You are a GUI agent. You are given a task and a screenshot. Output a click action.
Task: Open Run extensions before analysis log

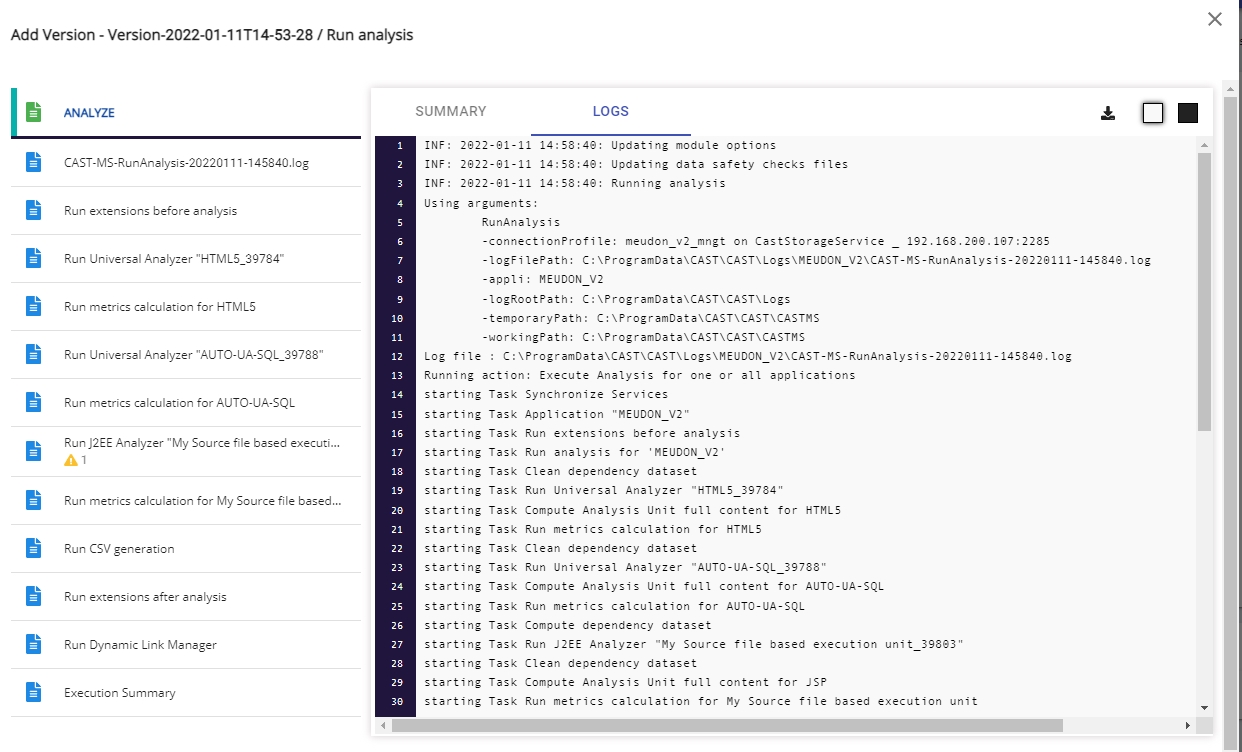click(186, 210)
